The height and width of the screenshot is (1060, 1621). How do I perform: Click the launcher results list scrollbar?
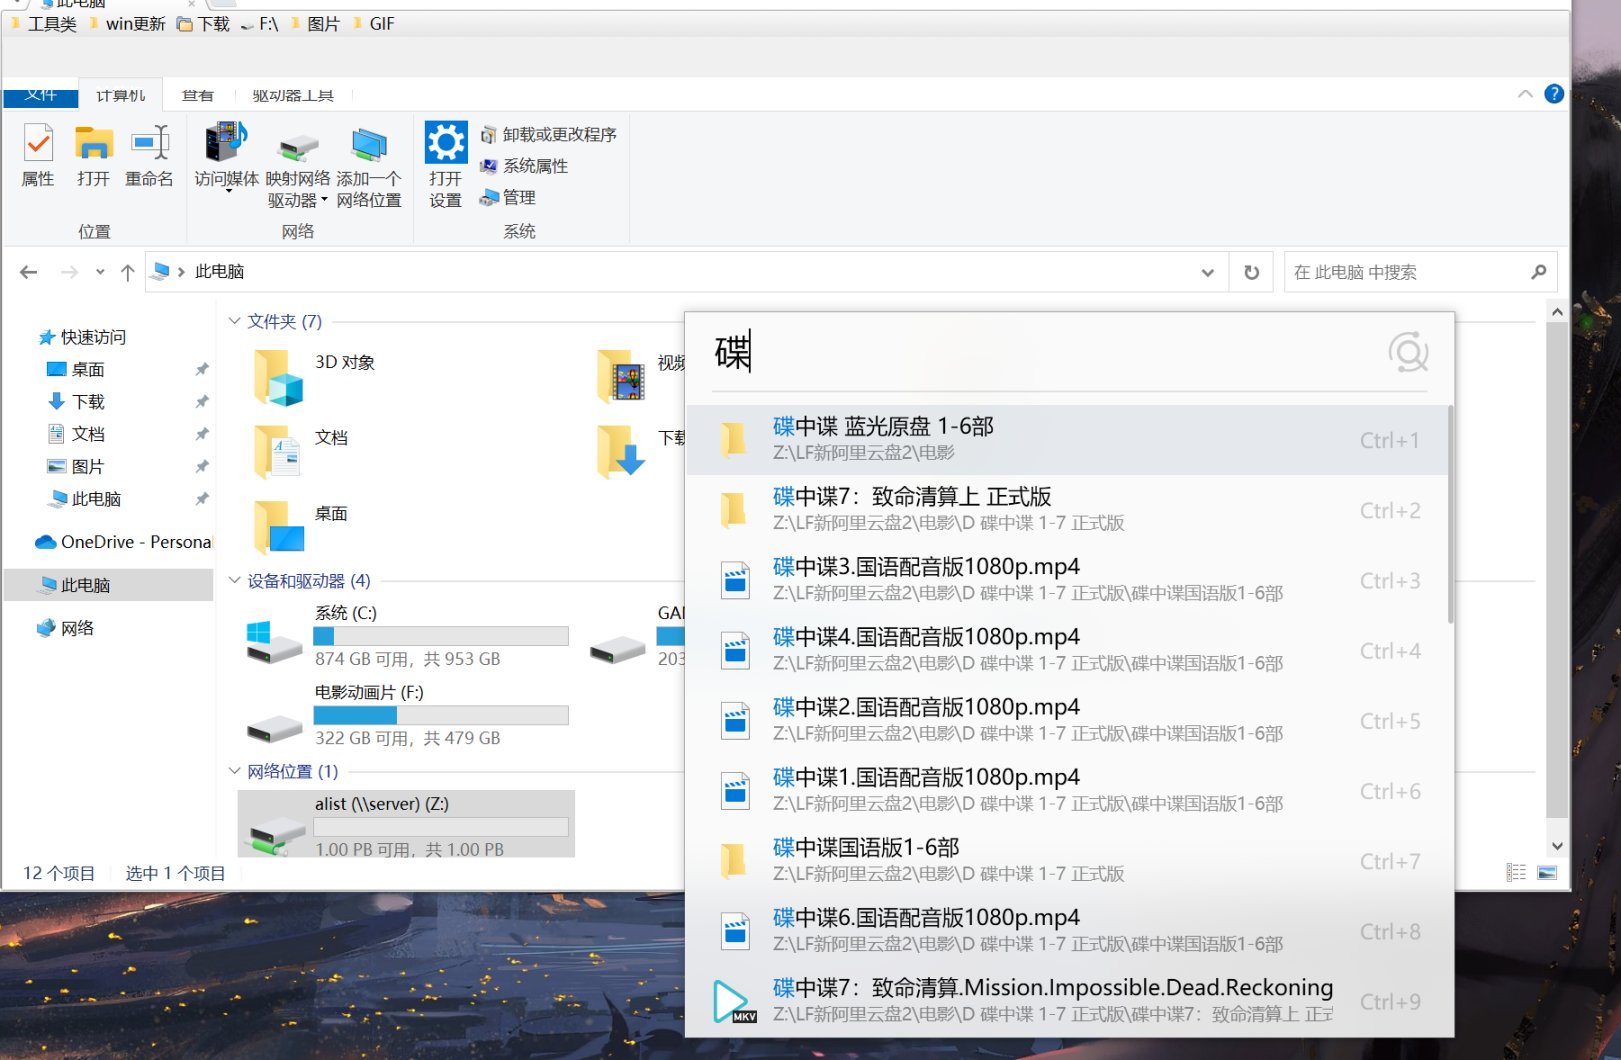click(1450, 515)
